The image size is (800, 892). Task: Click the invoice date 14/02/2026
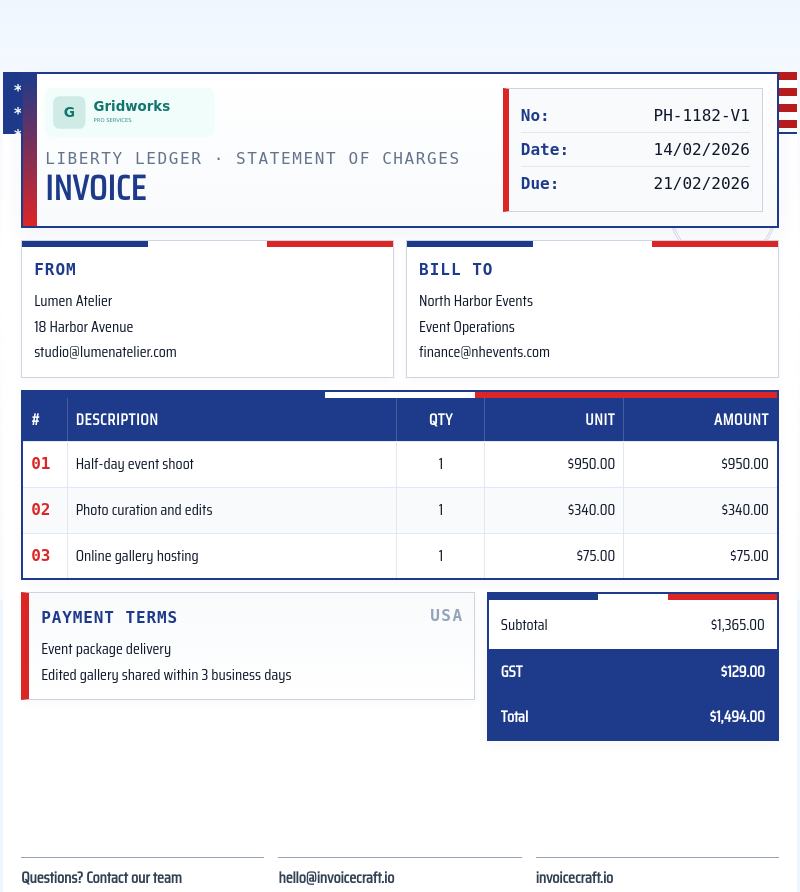click(701, 150)
